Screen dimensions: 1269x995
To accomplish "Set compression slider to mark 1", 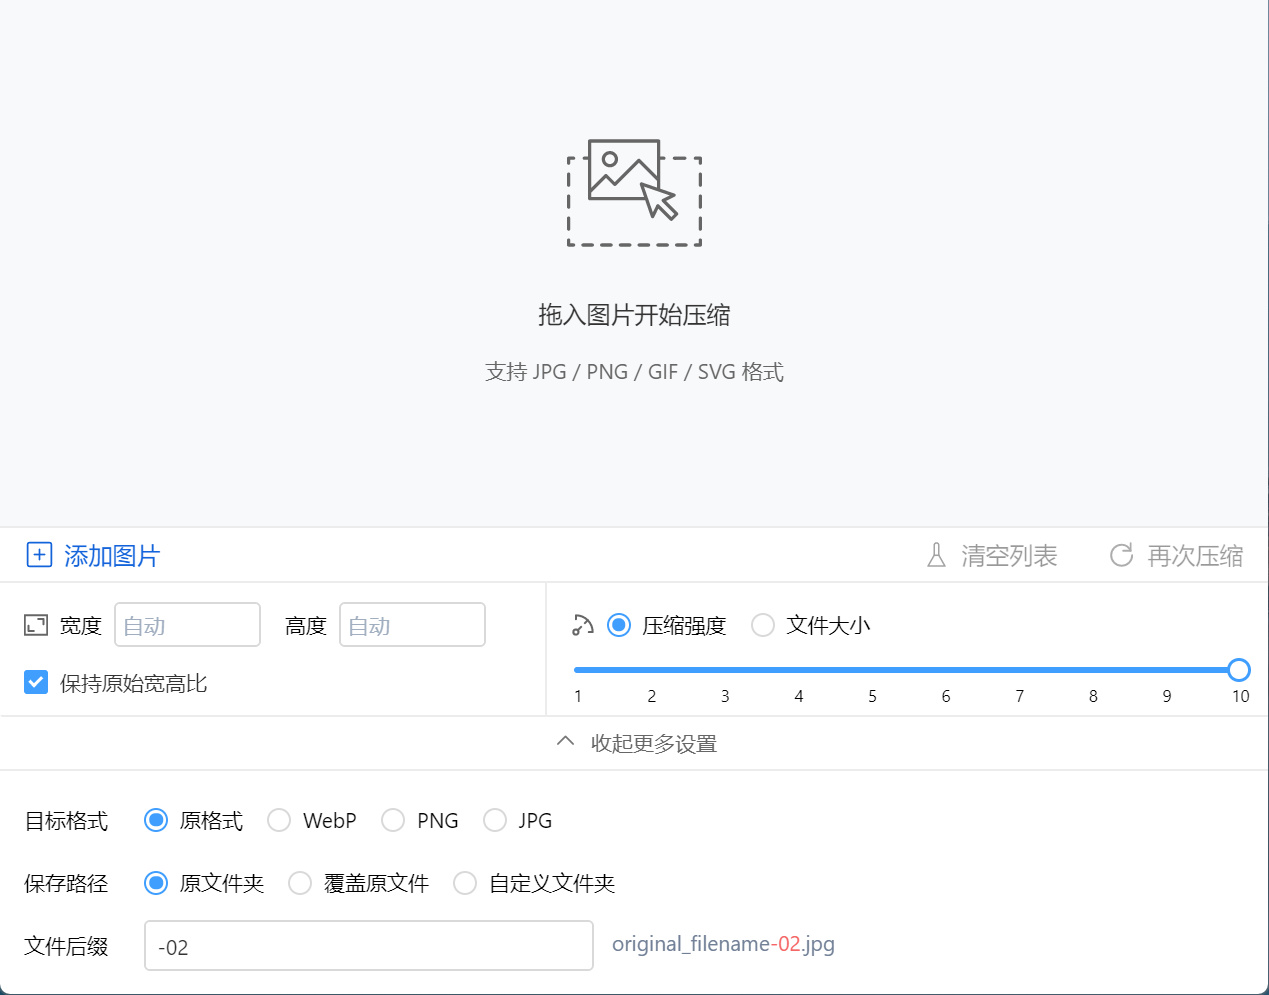I will [578, 670].
